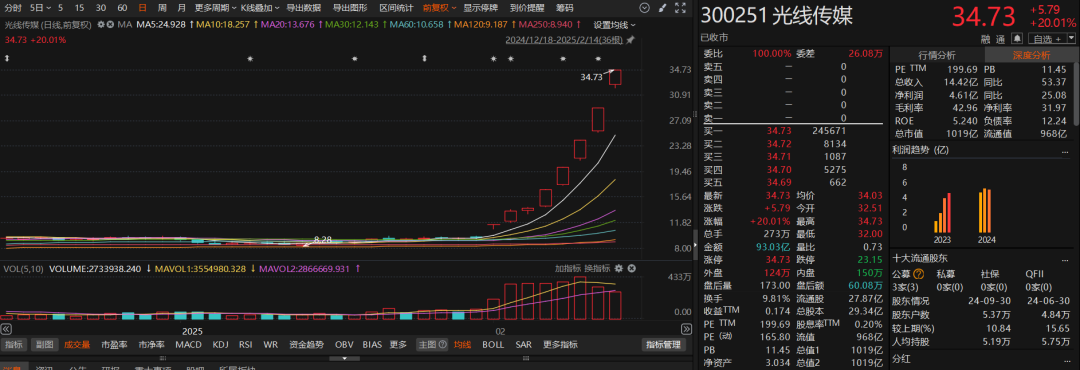The width and height of the screenshot is (1080, 370).
Task: Jump chart left with double-arrow icon
Action: (6, 330)
